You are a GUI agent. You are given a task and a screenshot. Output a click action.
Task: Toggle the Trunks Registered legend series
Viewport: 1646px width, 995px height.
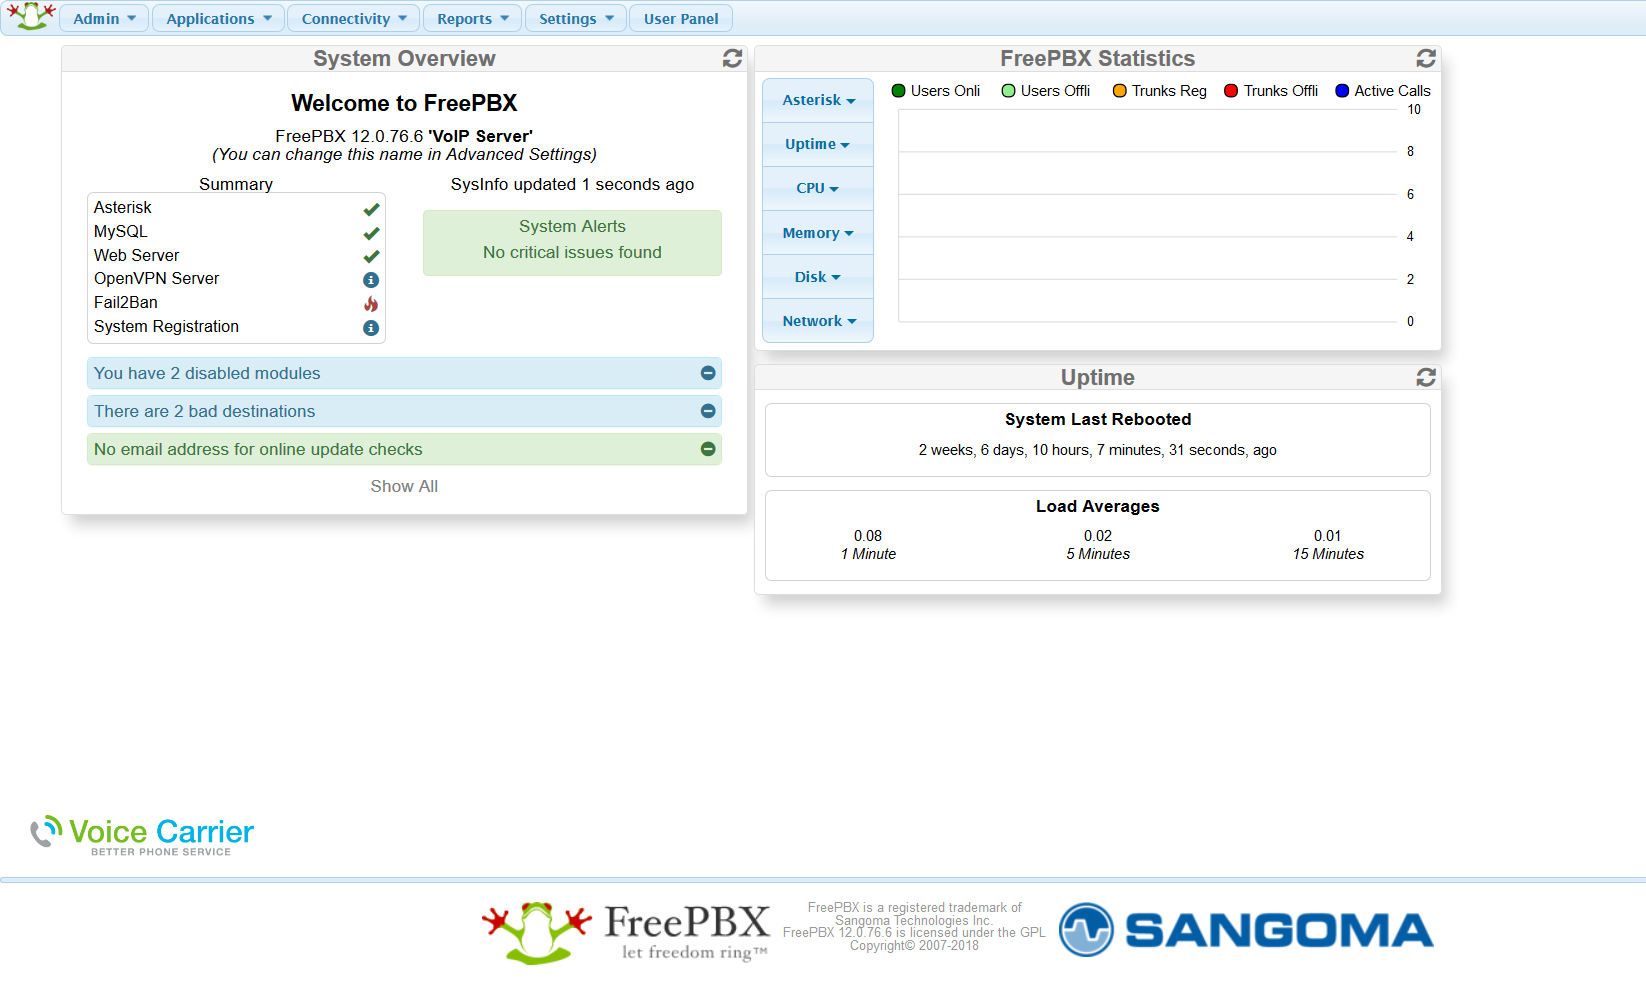pos(1160,91)
